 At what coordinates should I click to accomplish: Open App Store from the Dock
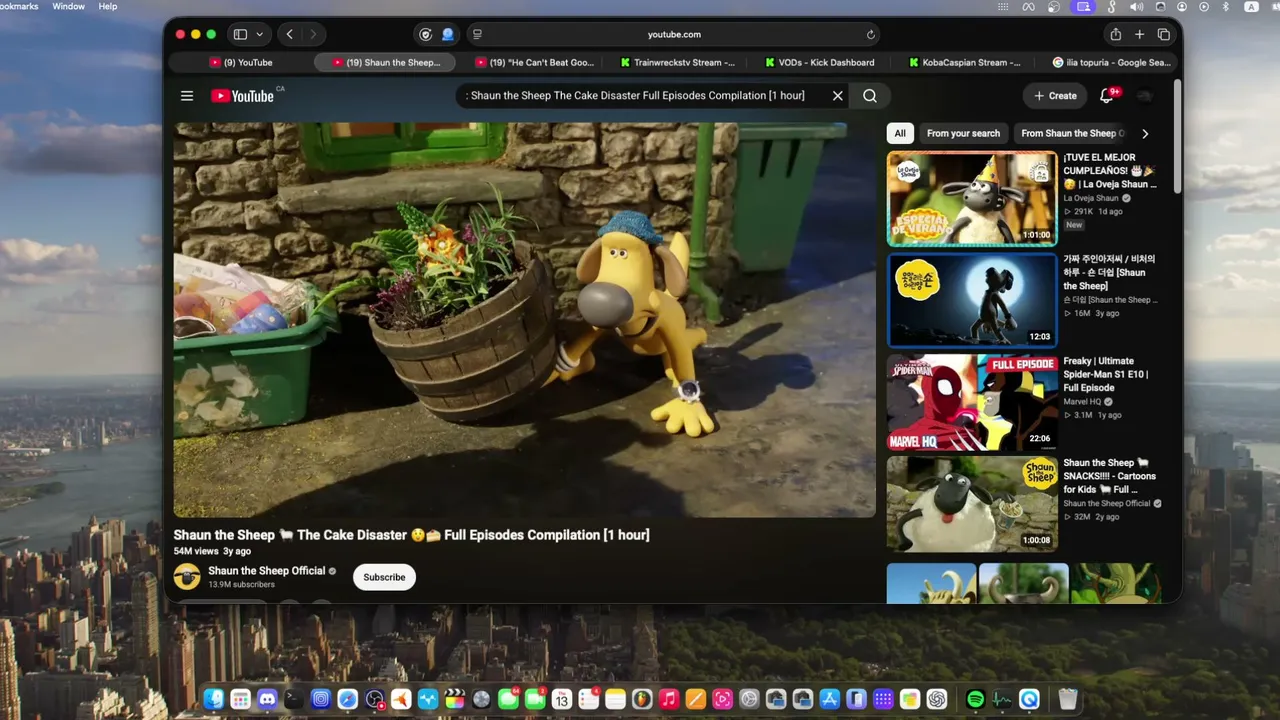tap(829, 699)
